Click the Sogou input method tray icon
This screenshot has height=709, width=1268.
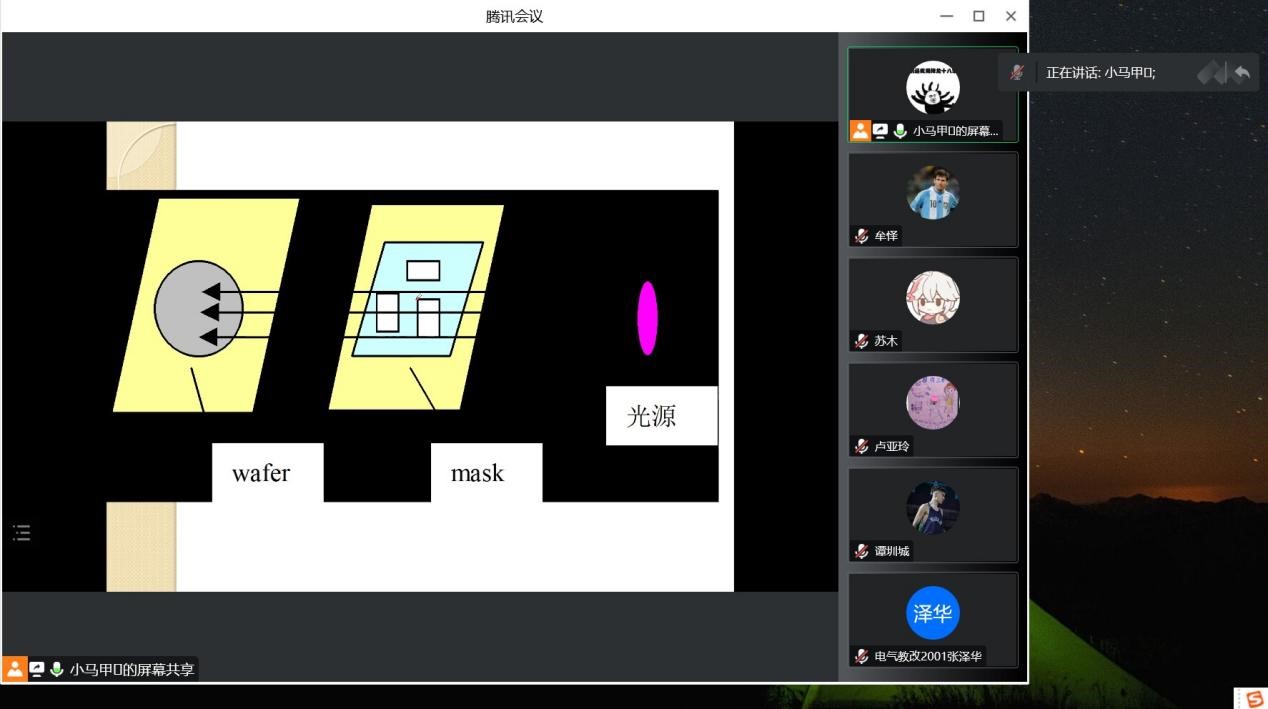pyautogui.click(x=1254, y=698)
